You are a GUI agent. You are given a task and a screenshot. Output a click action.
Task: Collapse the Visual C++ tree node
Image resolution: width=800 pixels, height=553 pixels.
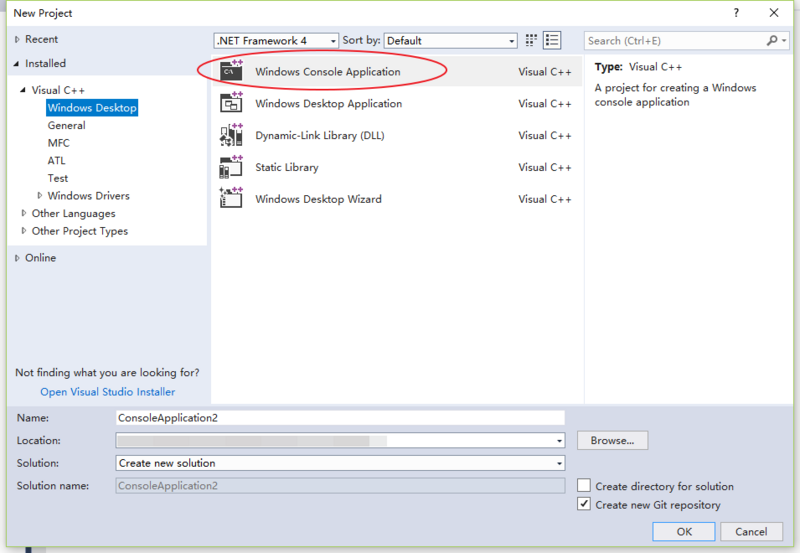(23, 90)
